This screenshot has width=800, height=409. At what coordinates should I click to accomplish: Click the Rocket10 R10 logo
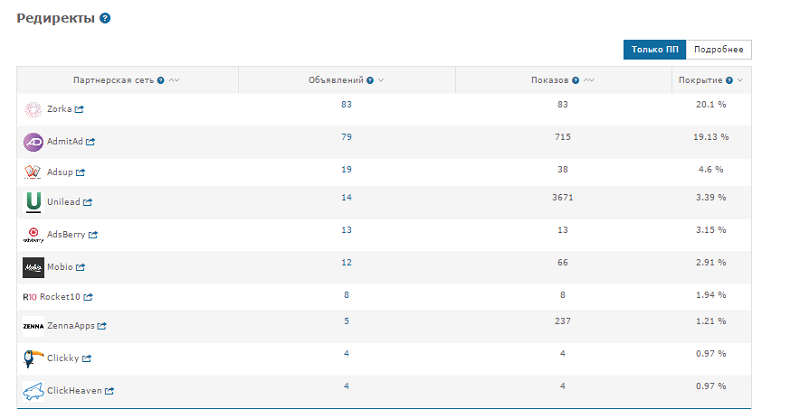(30, 297)
